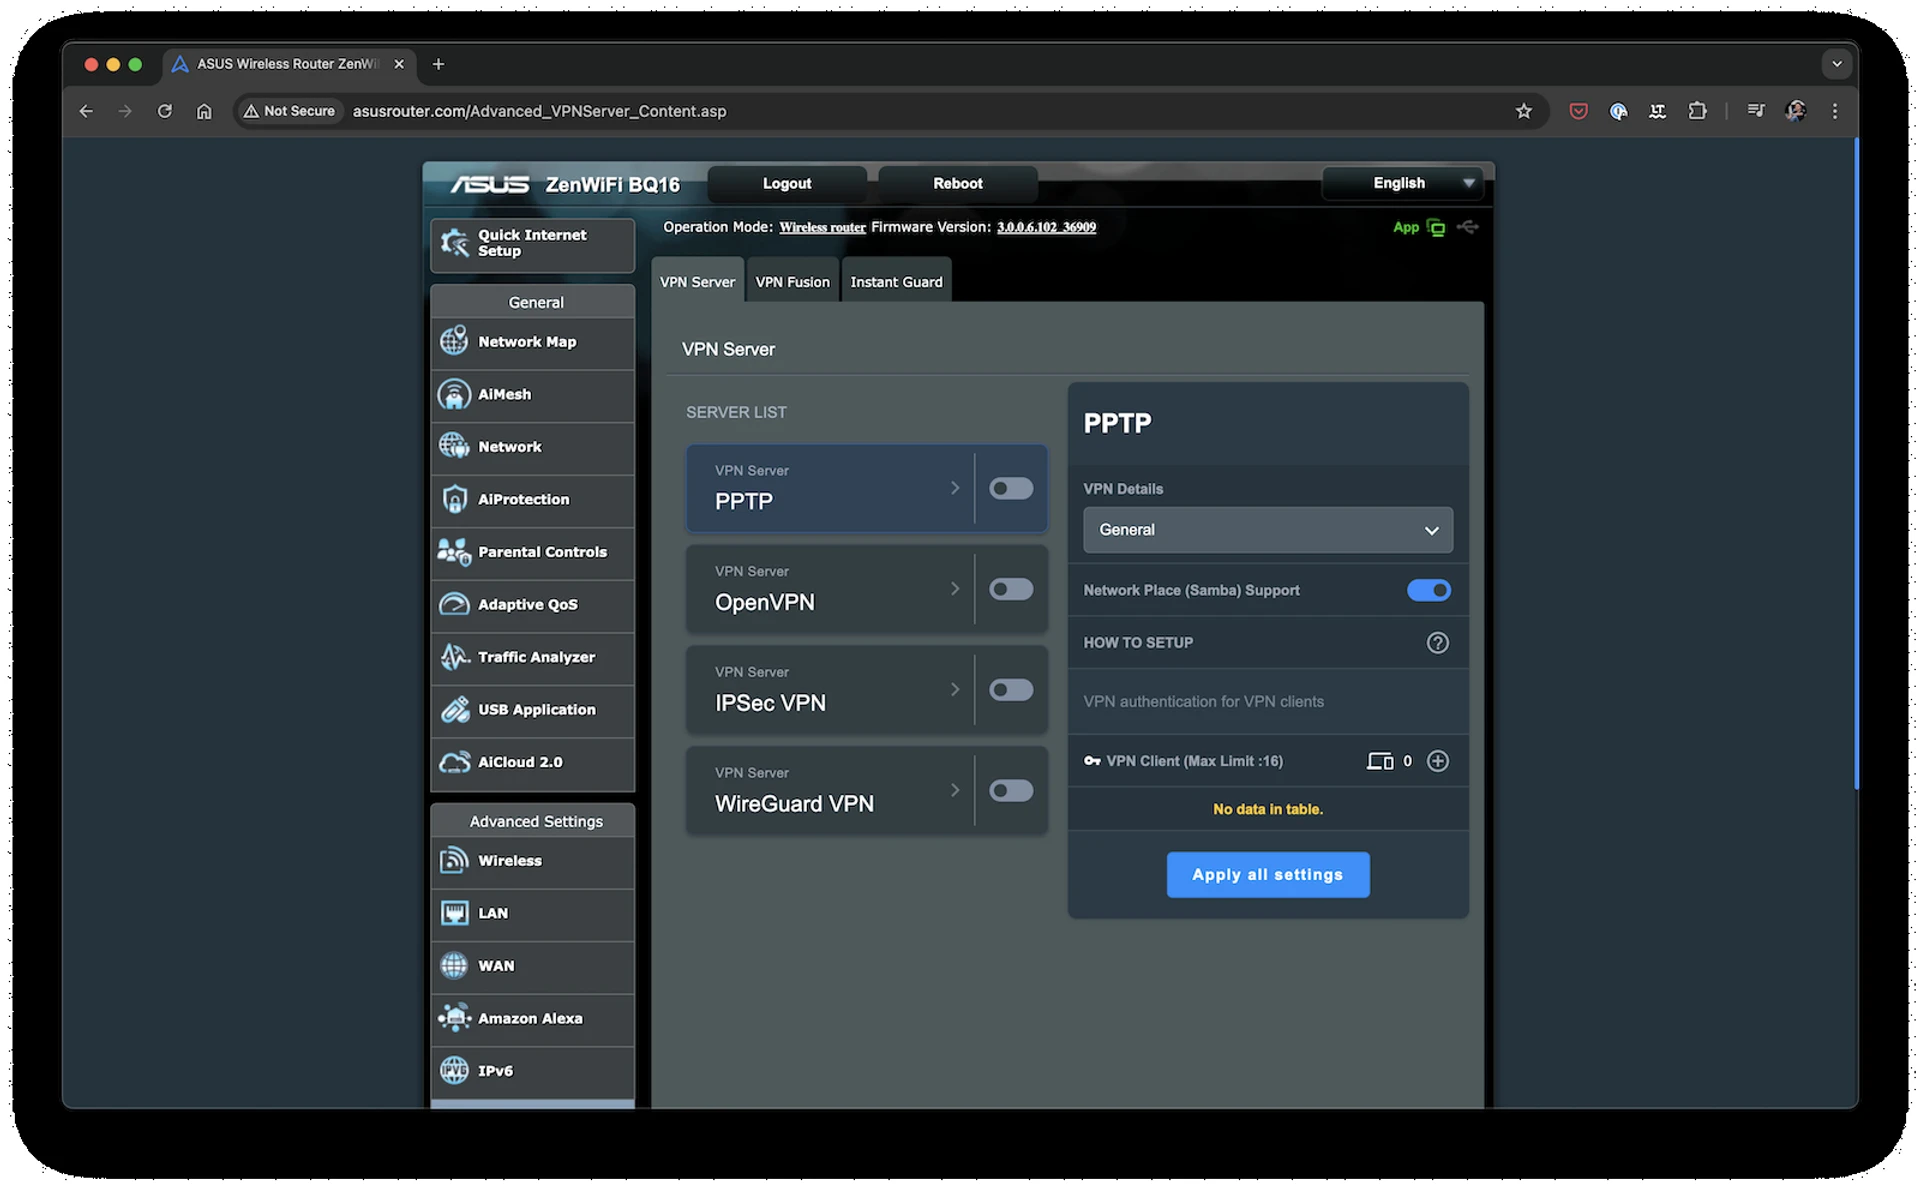Screen dimensions: 1920x1189
Task: Enable the WireGuard VPN server toggle
Action: coord(1011,791)
